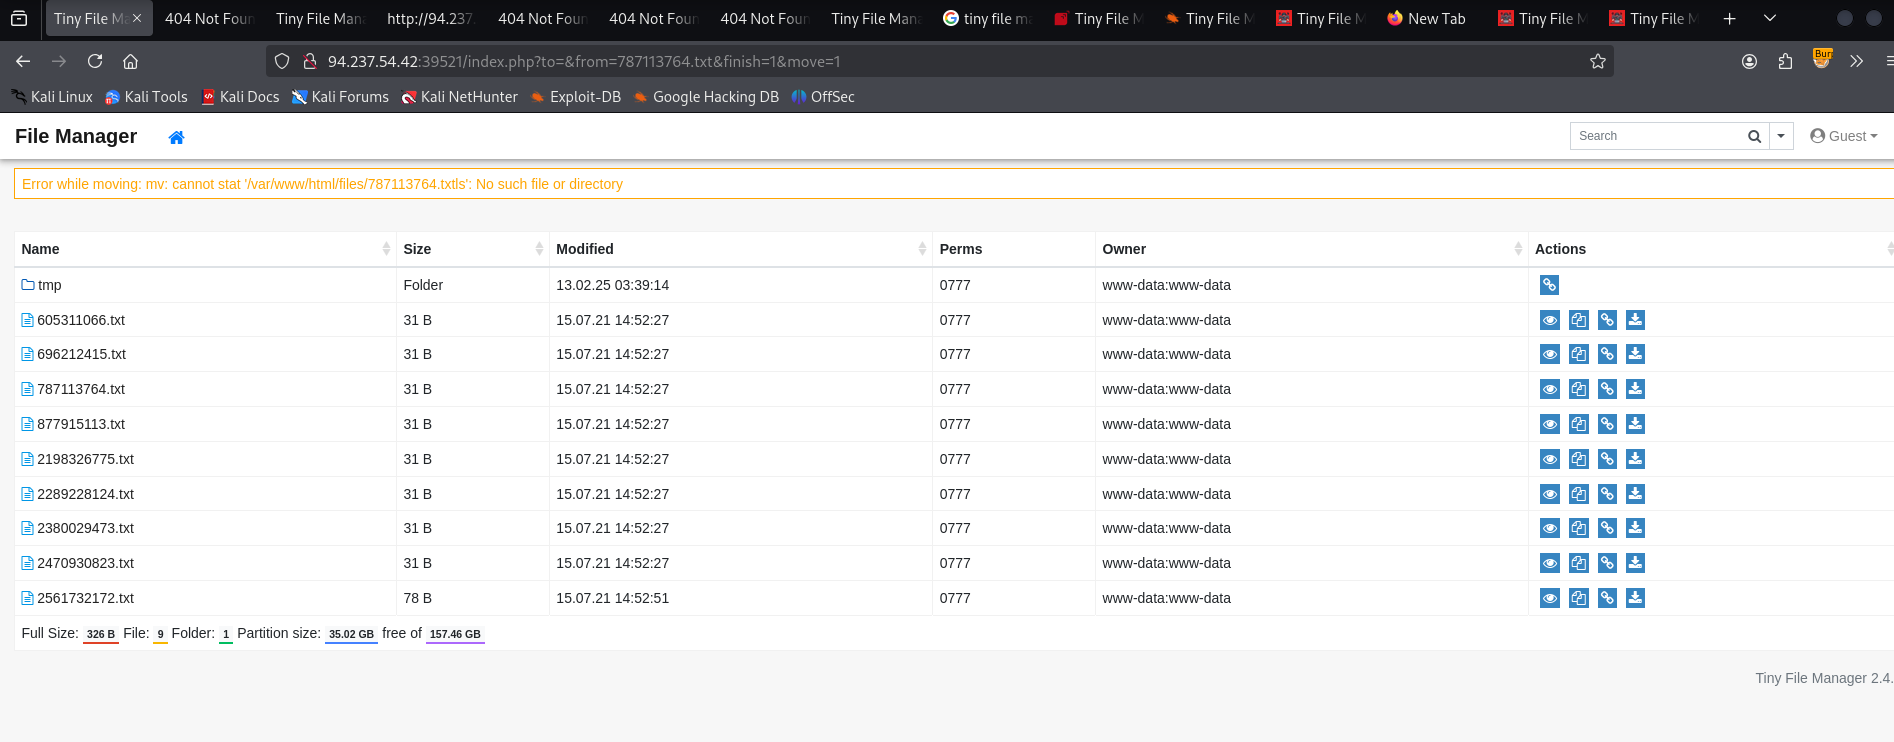Open the tmp folder
The width and height of the screenshot is (1894, 742).
pyautogui.click(x=49, y=285)
